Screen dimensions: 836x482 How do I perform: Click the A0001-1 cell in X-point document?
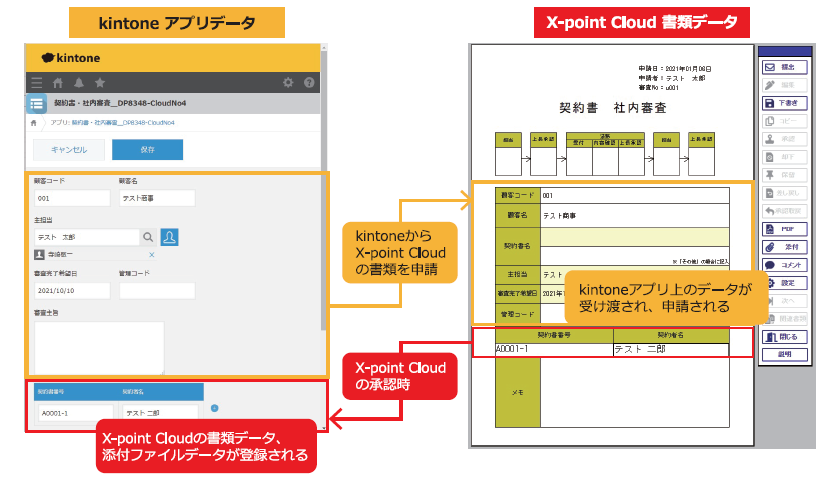tap(554, 349)
